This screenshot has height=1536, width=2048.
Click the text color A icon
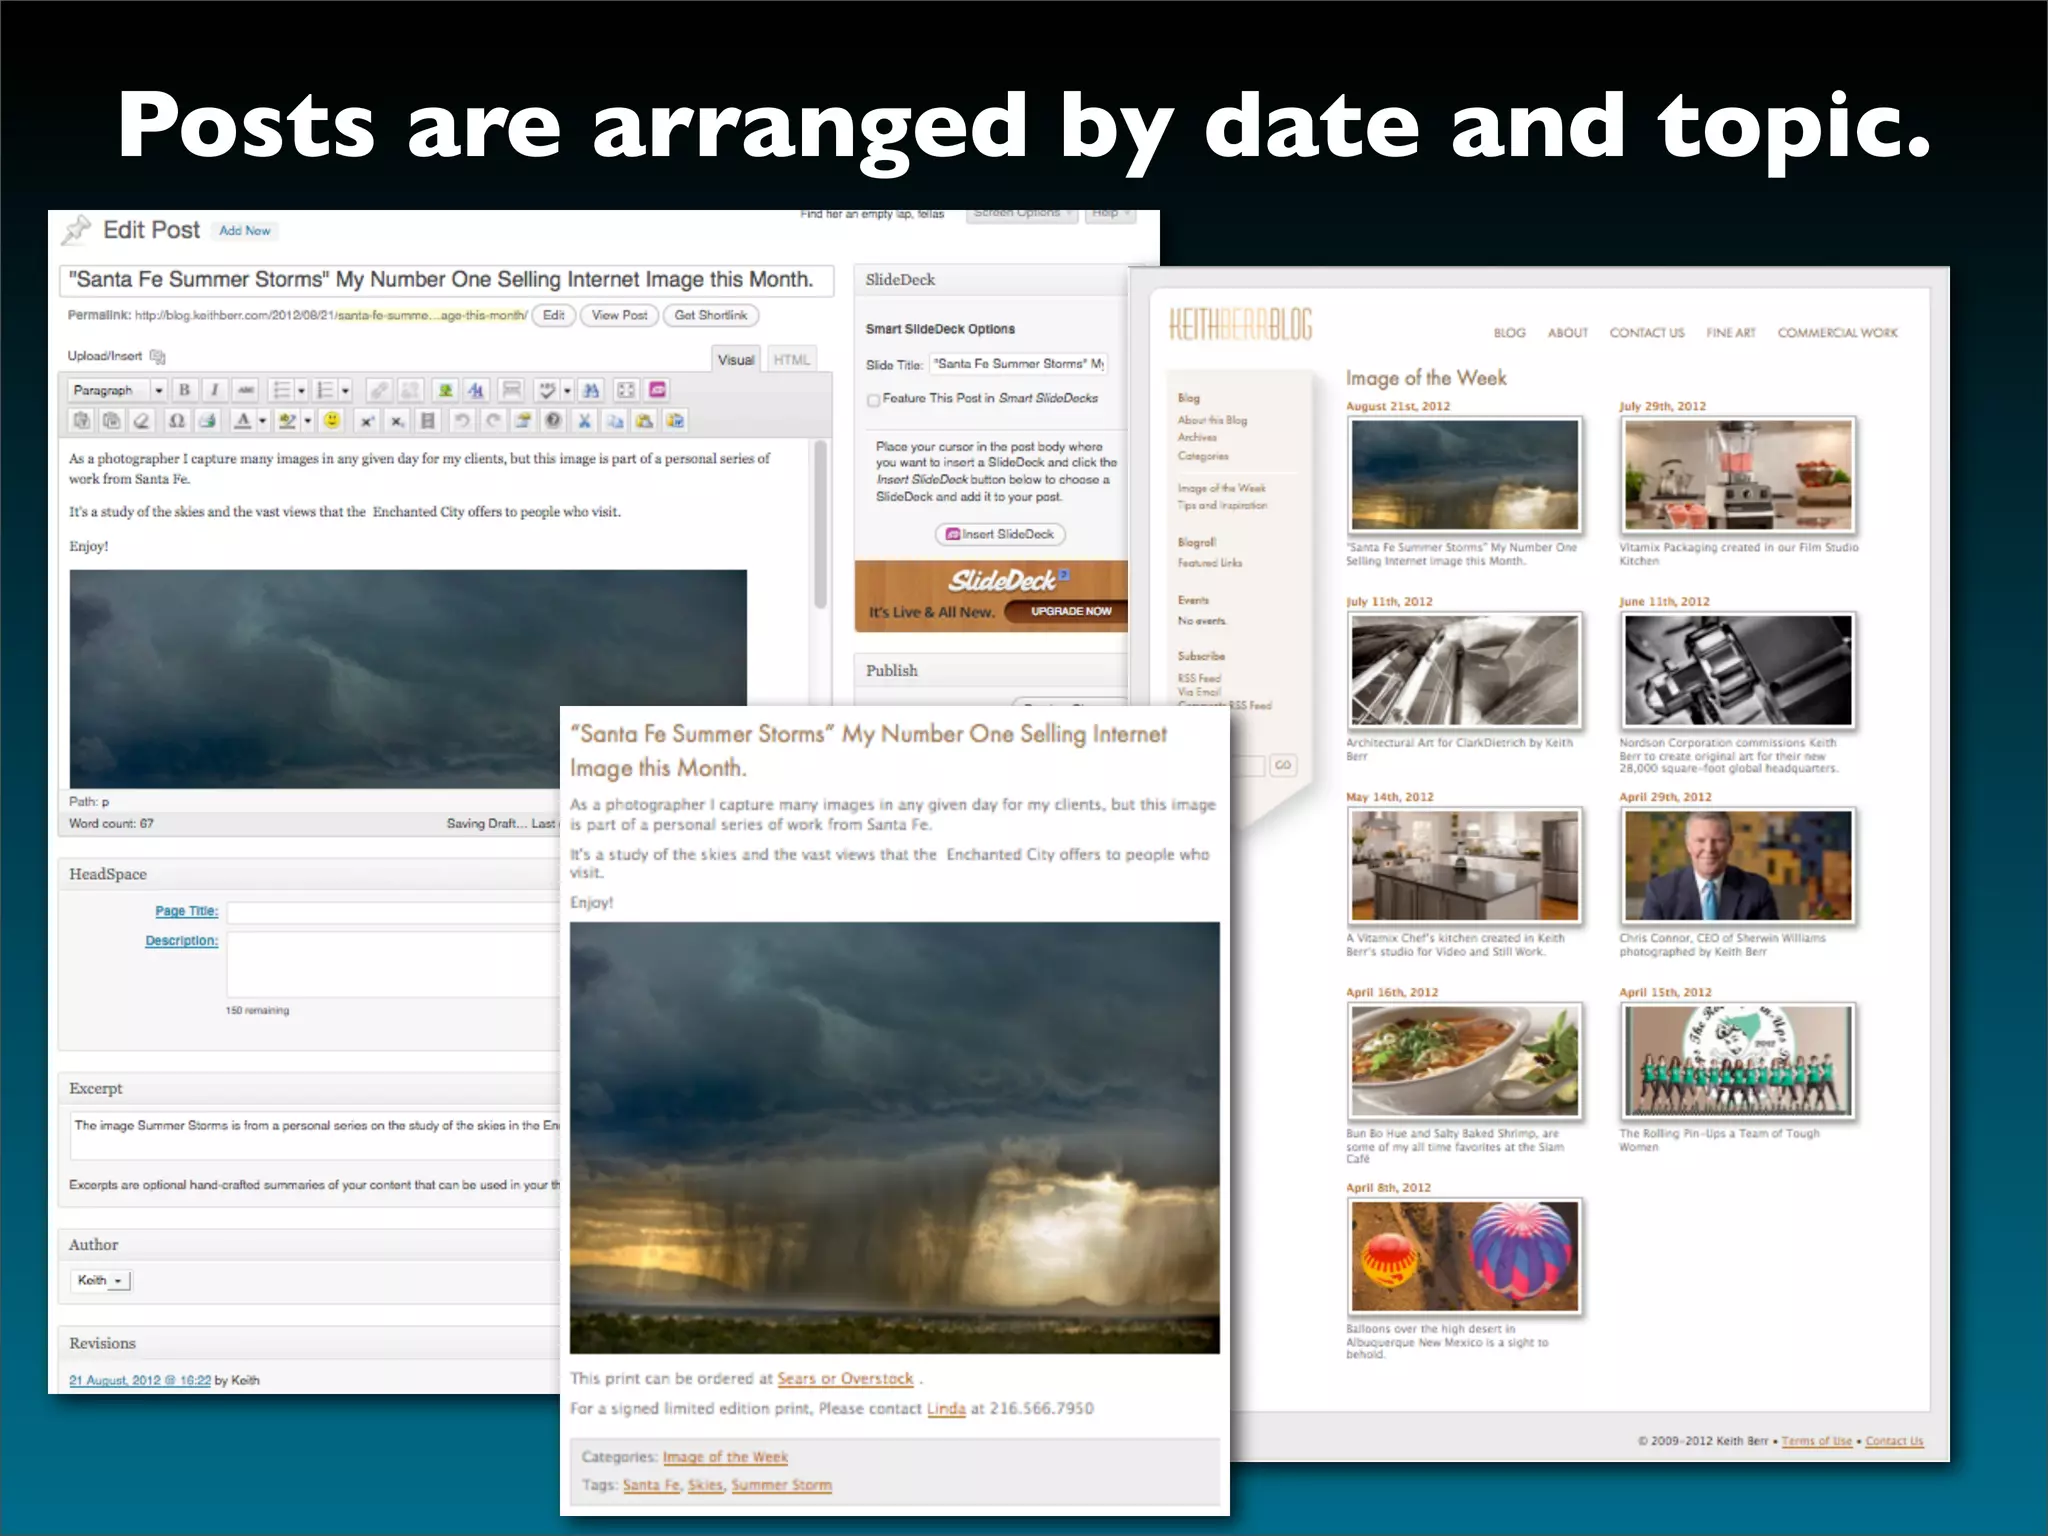click(243, 420)
